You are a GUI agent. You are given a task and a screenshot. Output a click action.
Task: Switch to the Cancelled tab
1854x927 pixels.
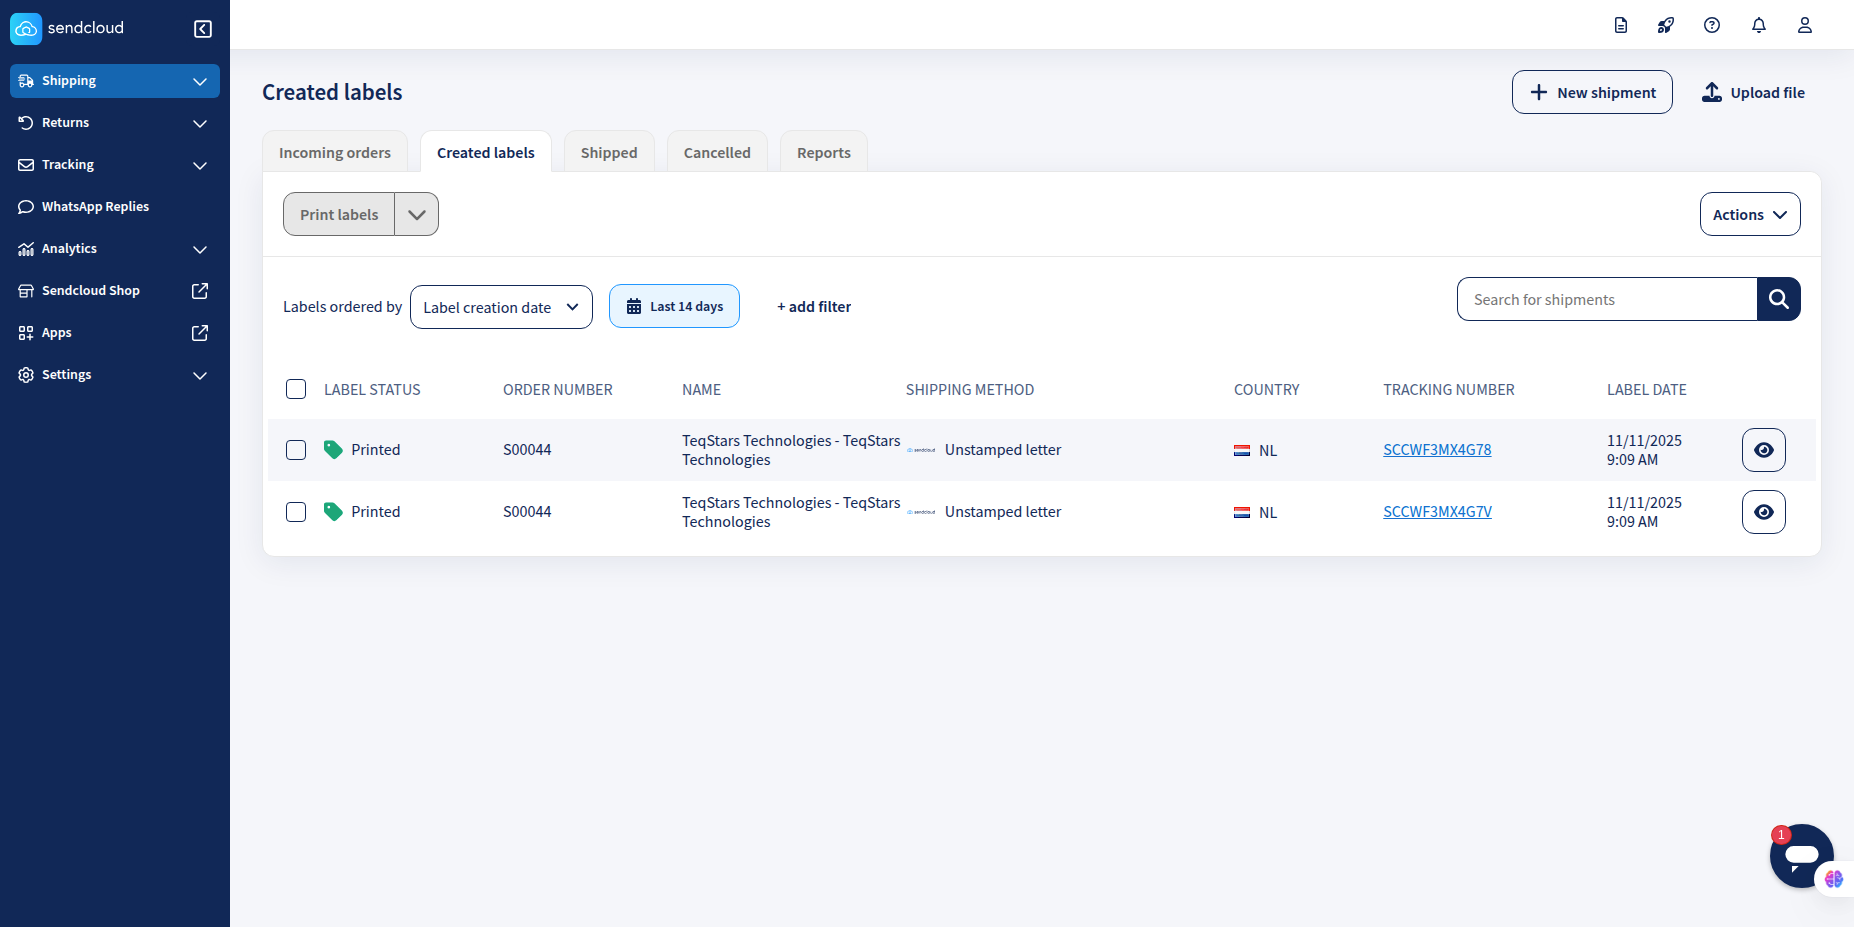click(x=717, y=152)
